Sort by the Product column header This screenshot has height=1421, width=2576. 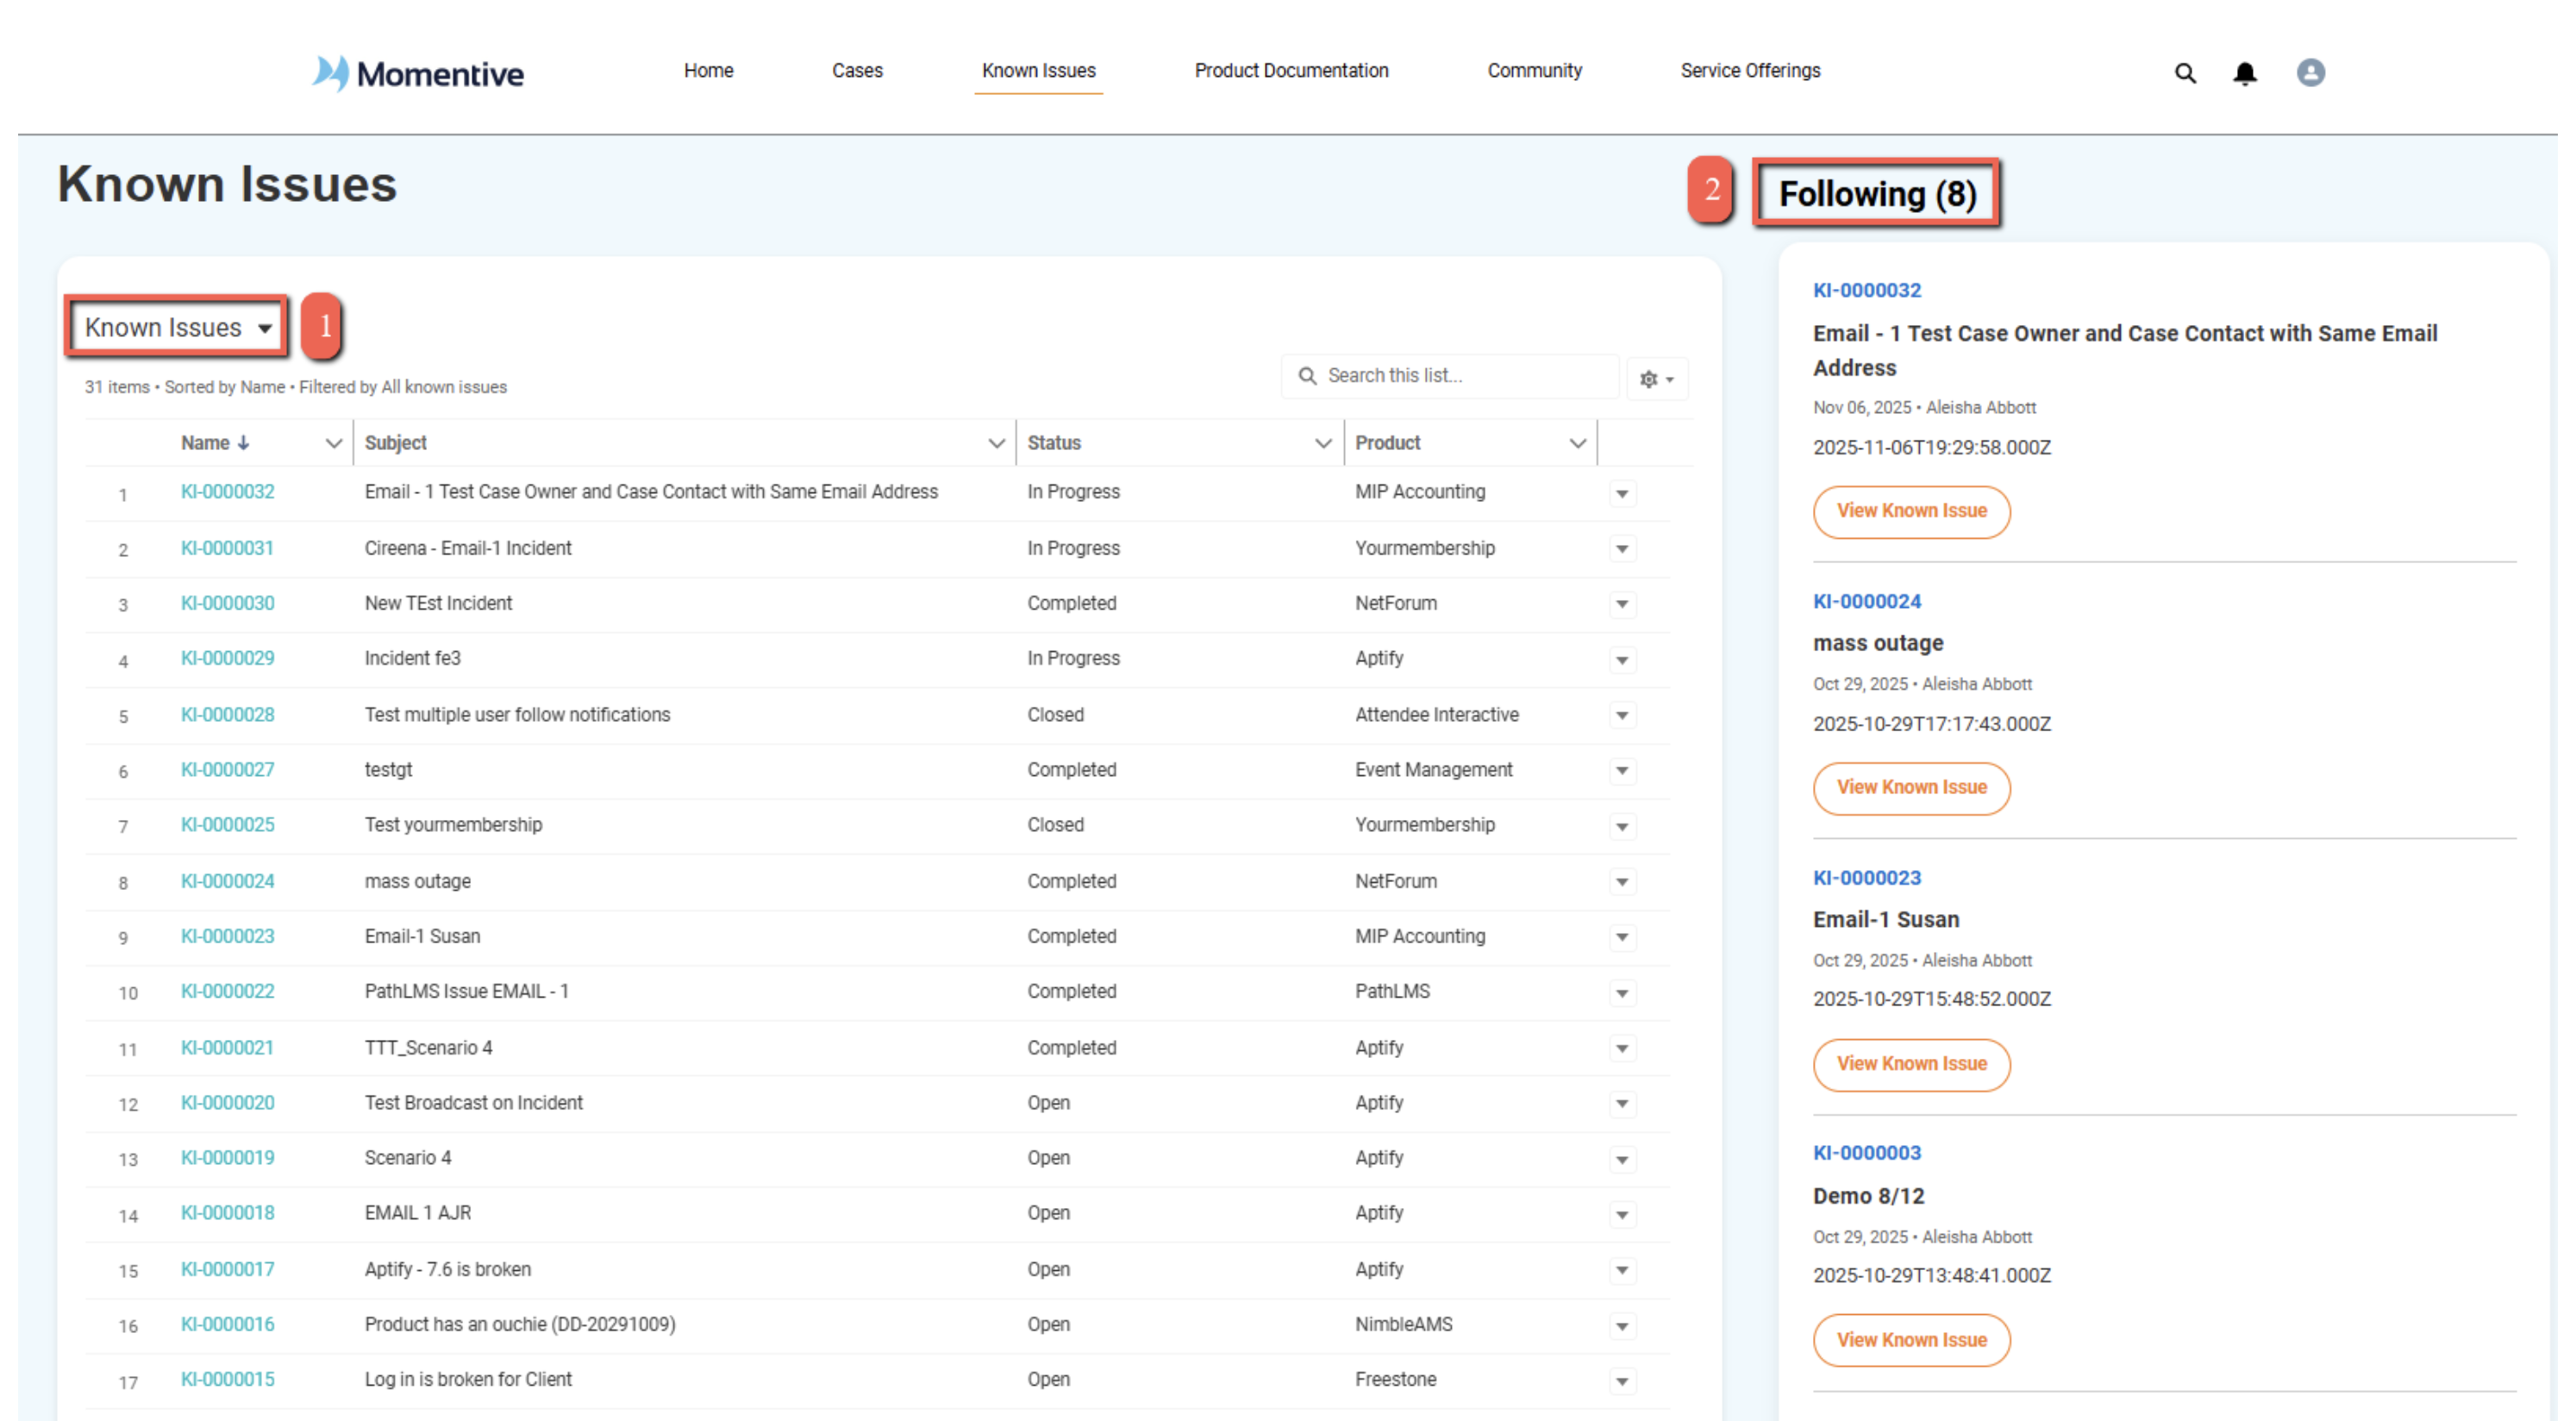tap(1387, 443)
